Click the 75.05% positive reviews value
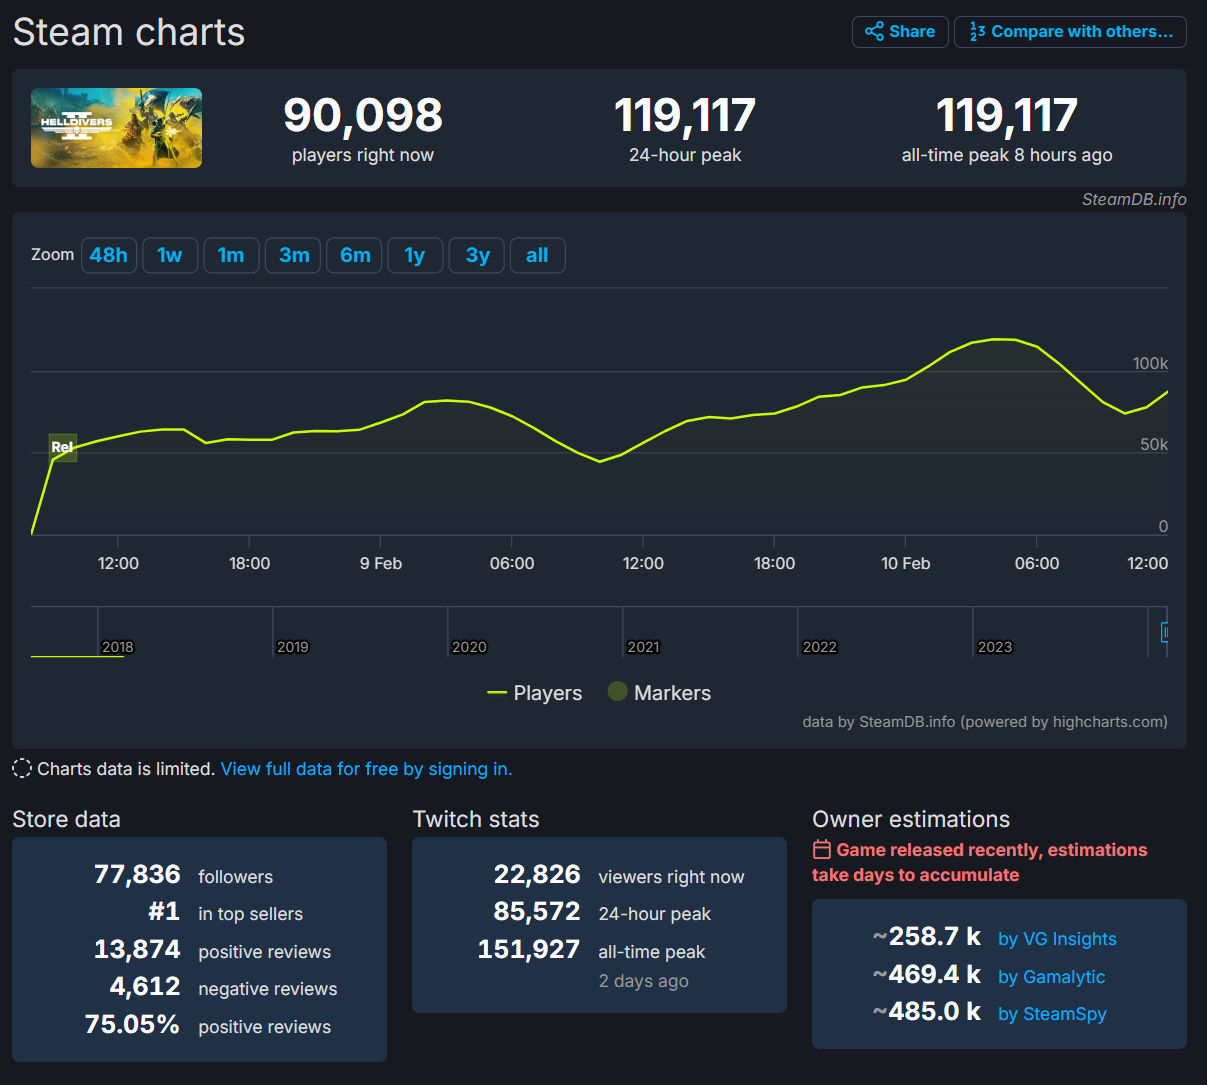 [132, 1025]
